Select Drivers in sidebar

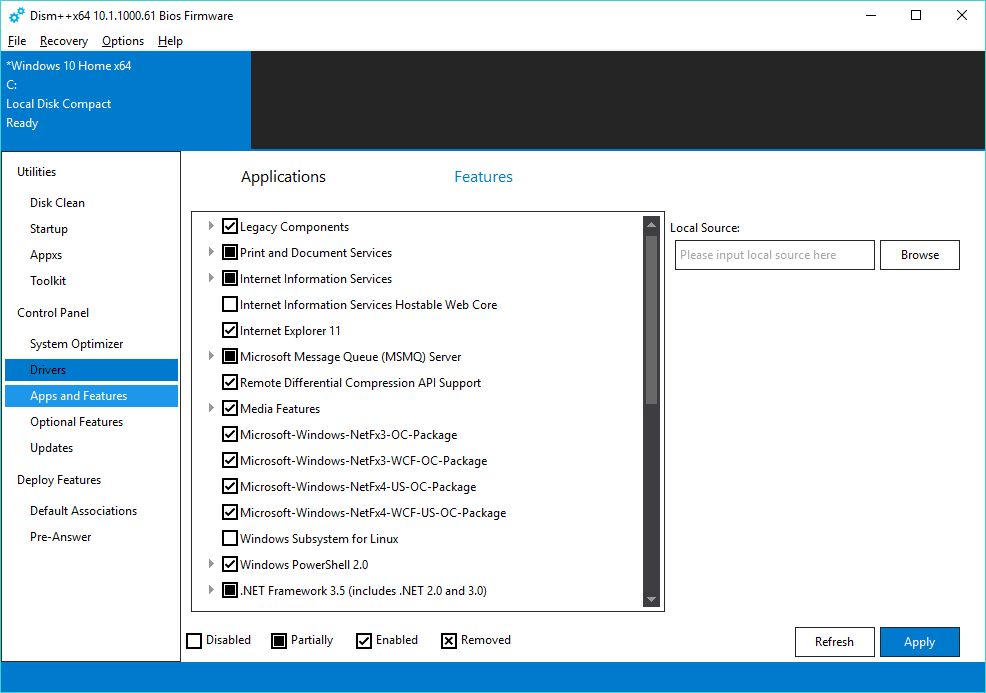click(x=91, y=370)
